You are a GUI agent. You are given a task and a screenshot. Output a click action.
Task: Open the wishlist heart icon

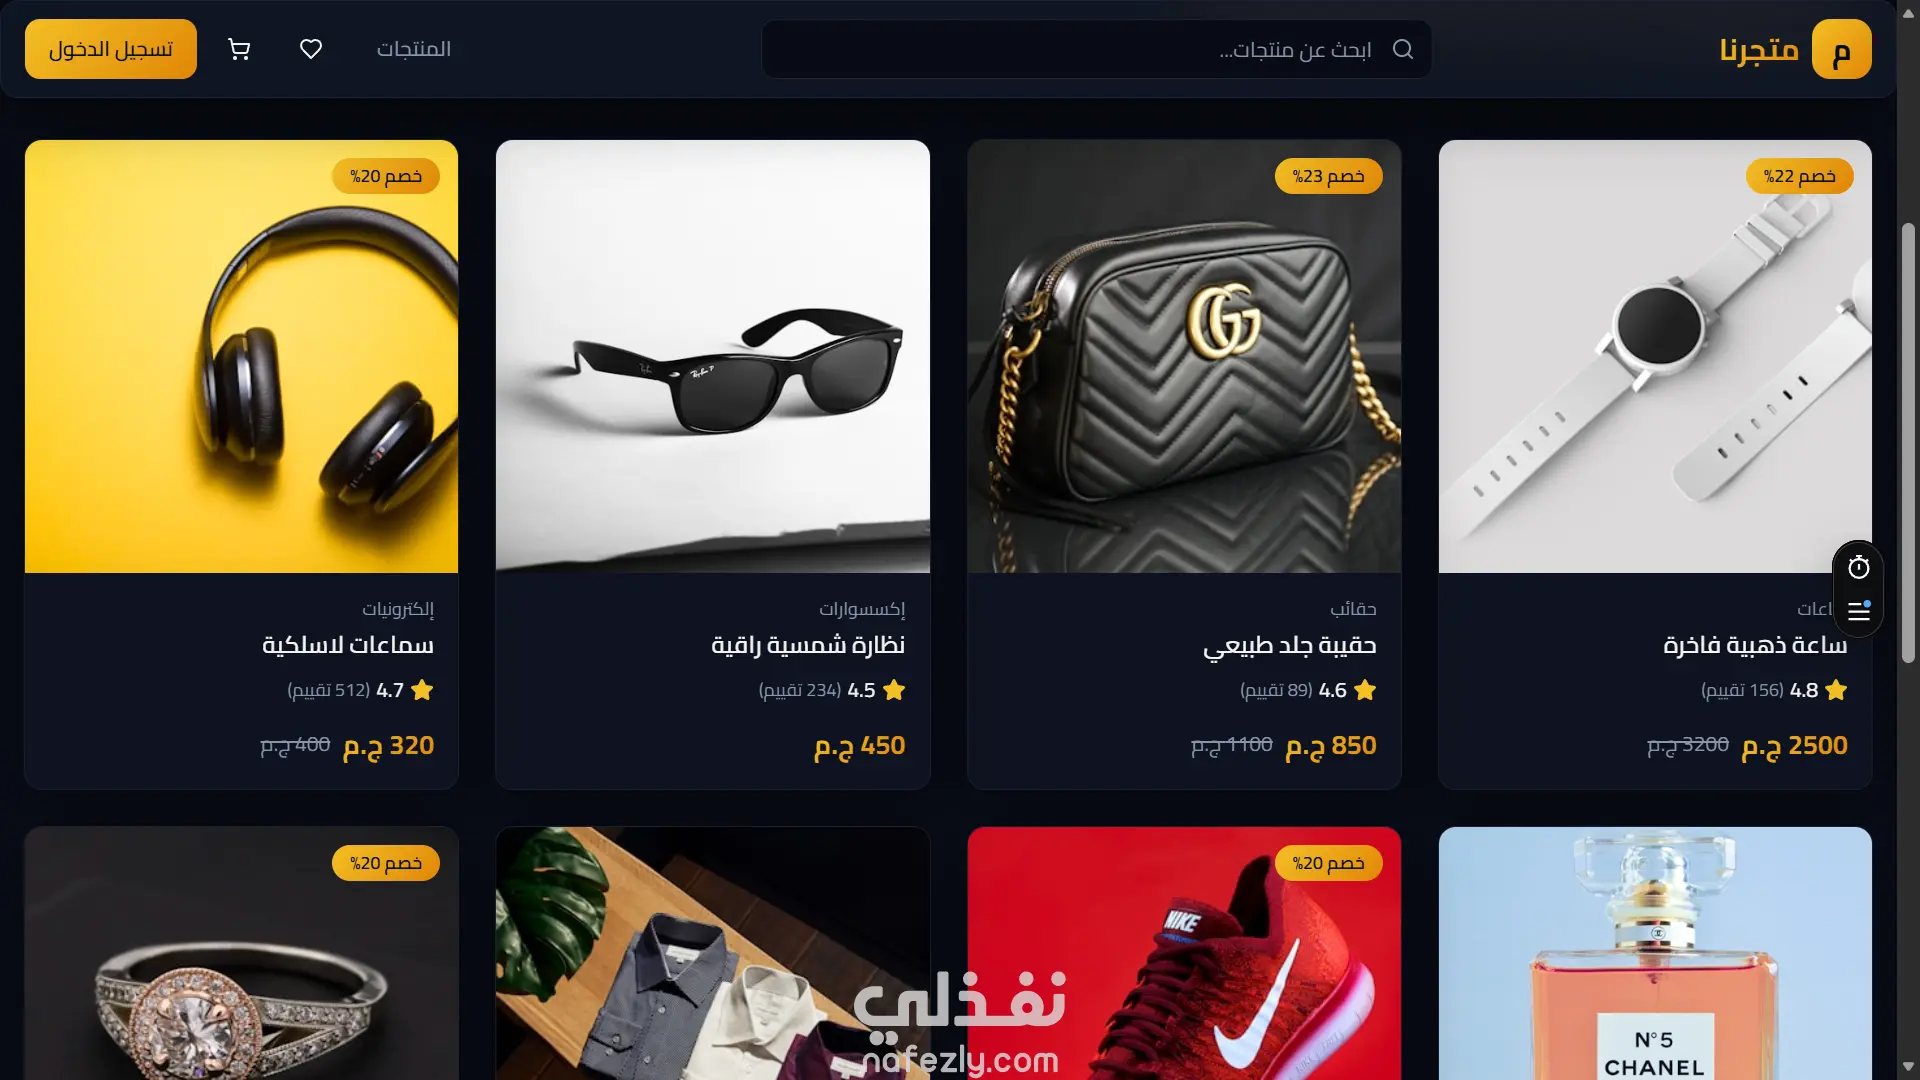311,49
